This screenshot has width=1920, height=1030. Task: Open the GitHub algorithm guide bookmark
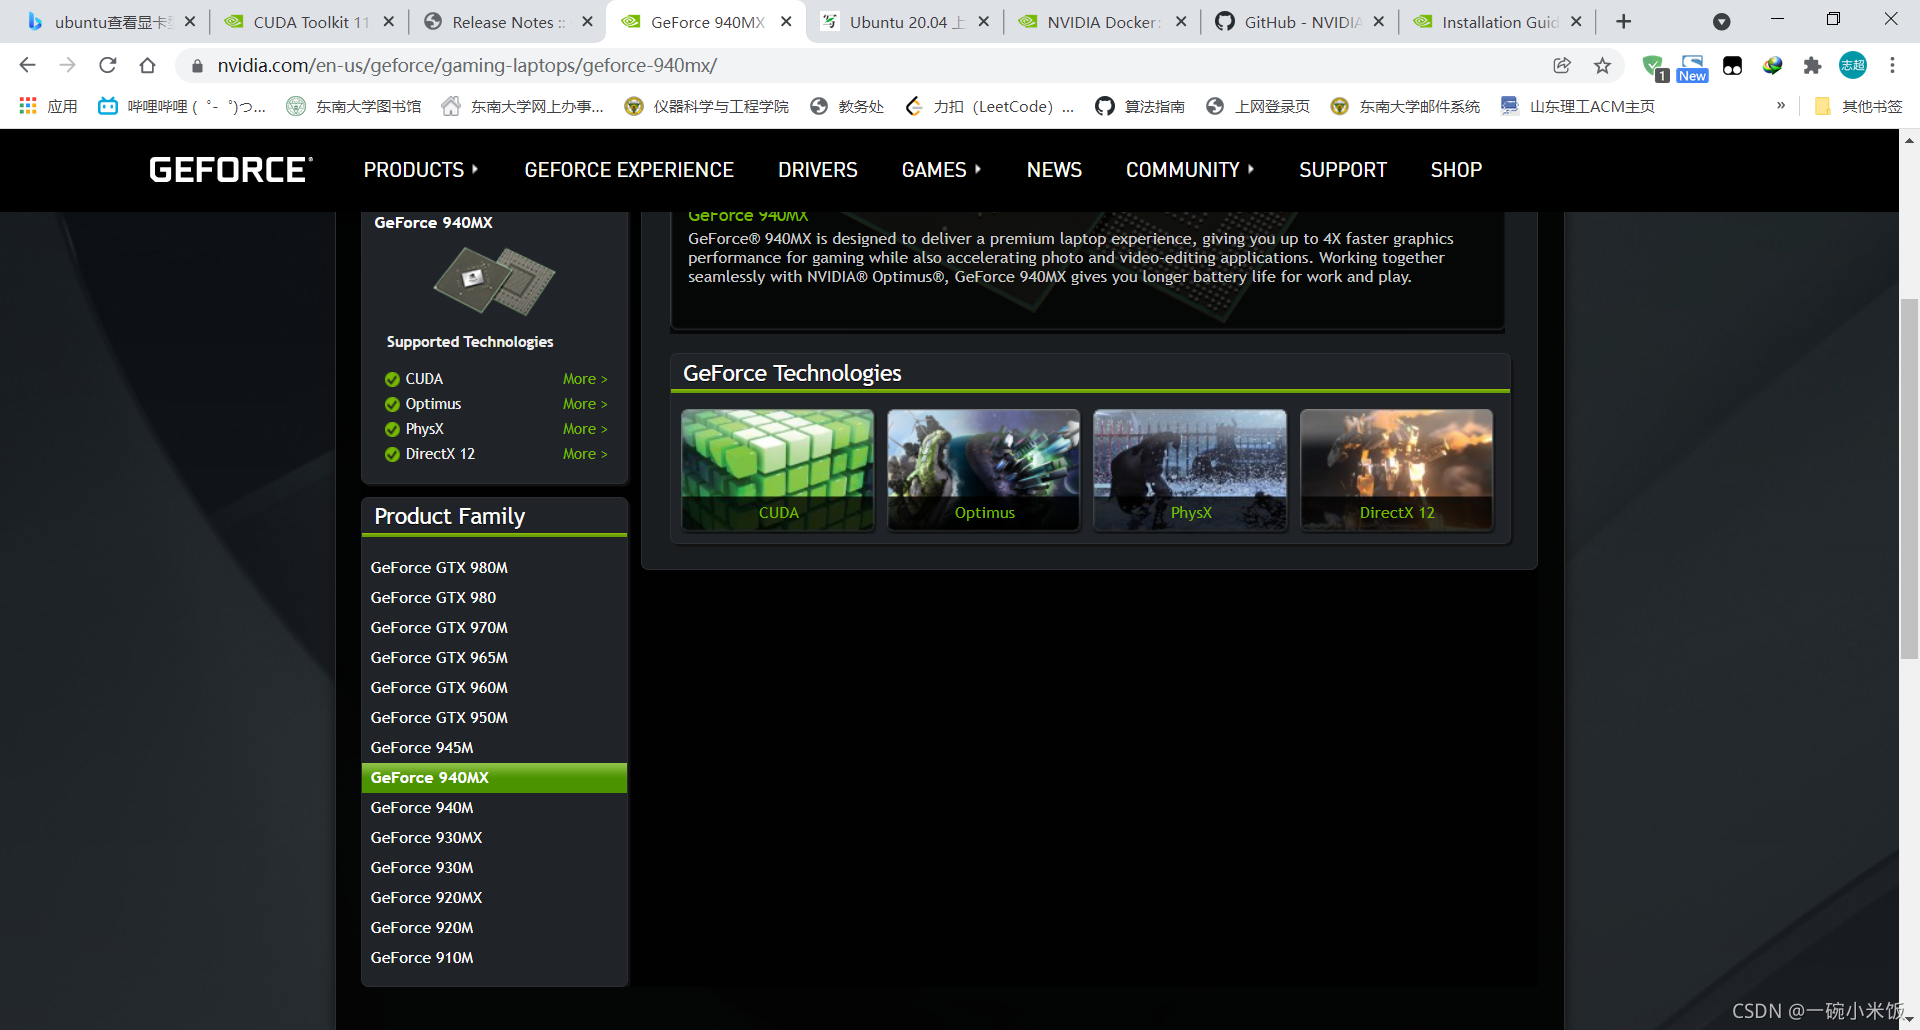1140,106
